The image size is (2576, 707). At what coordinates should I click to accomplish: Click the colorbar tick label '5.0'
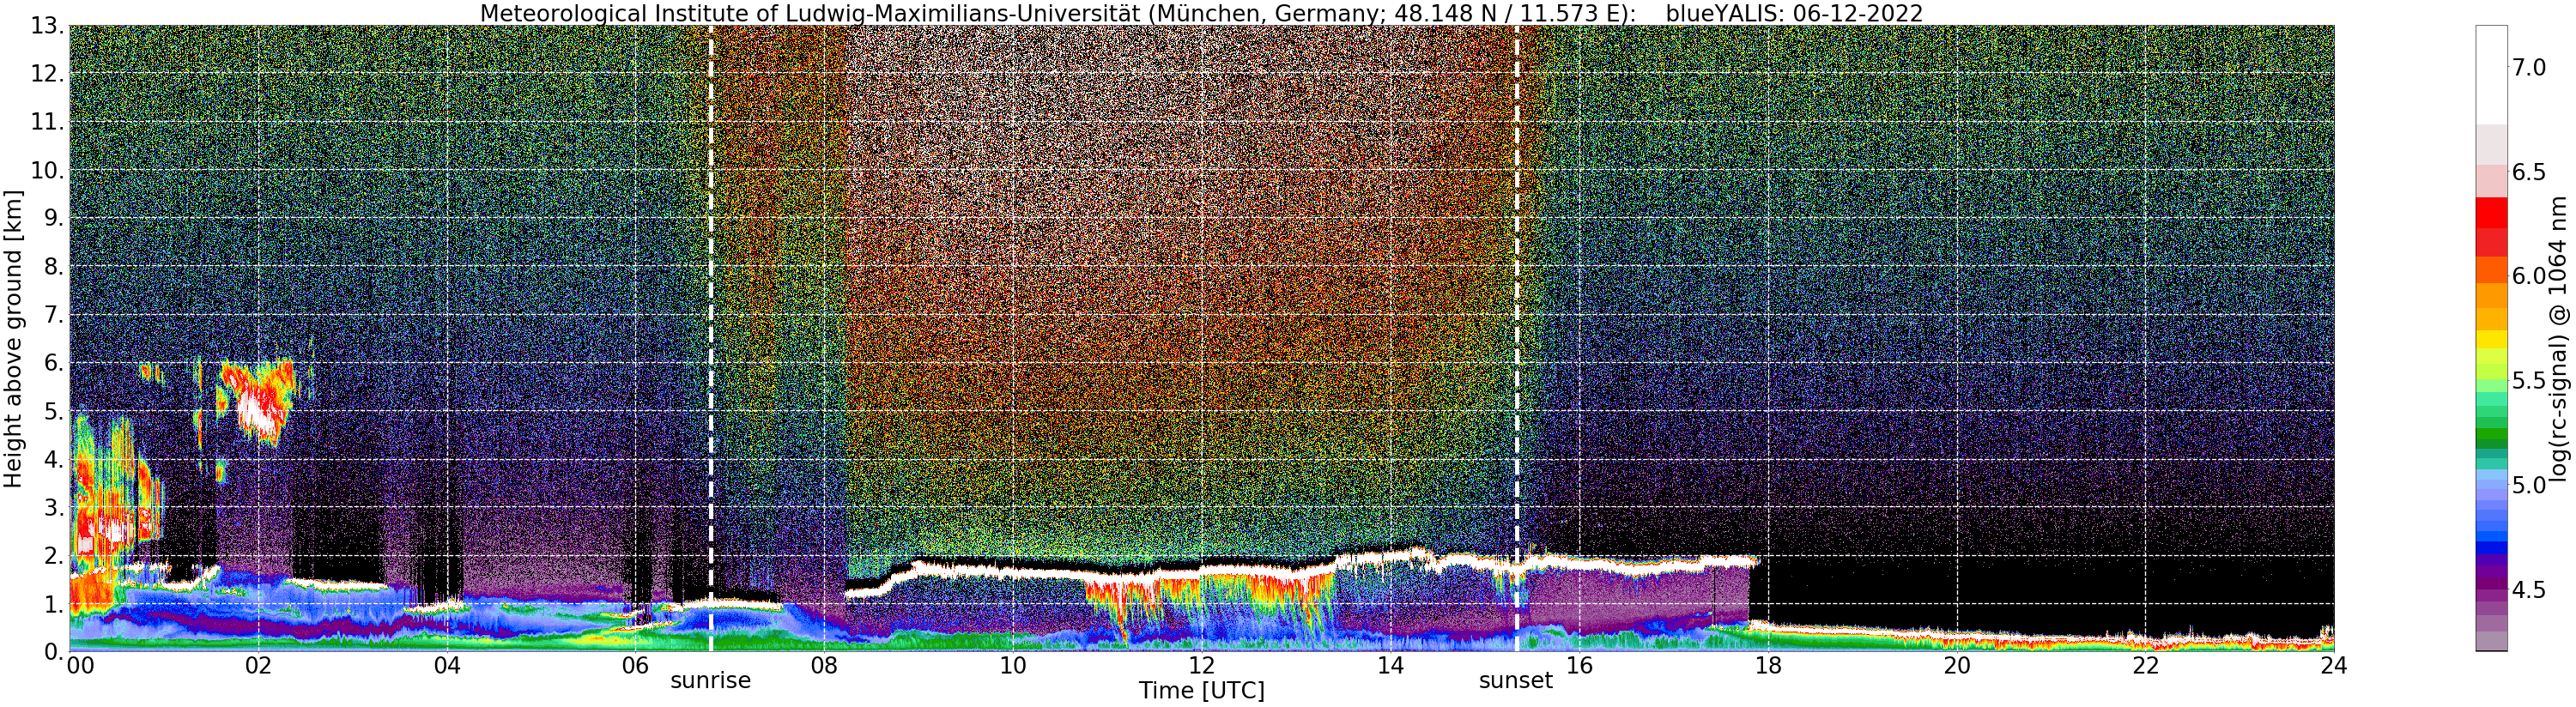2529,485
